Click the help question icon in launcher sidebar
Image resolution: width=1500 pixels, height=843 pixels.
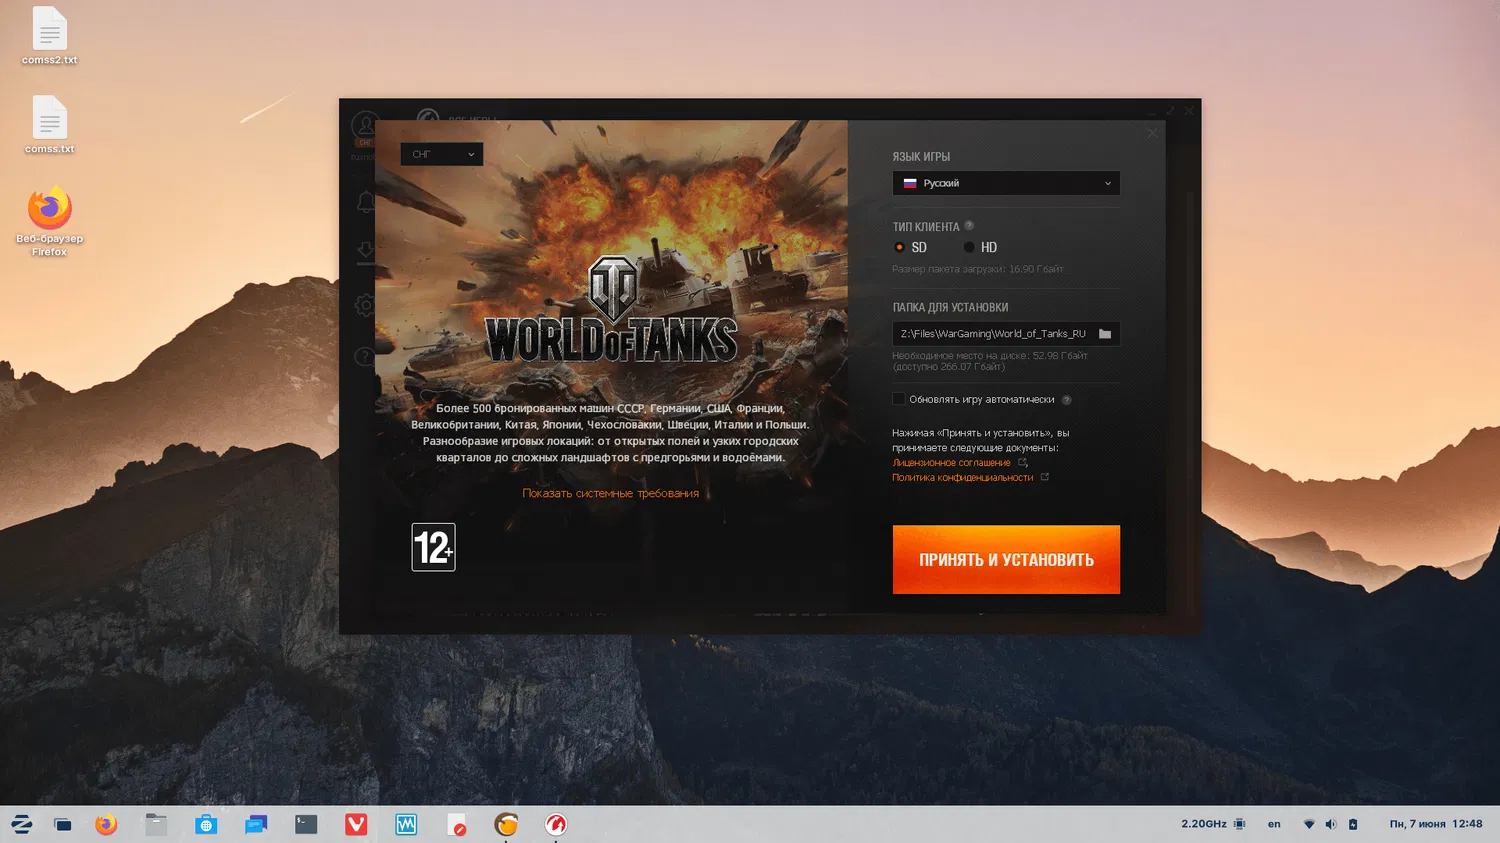(365, 357)
